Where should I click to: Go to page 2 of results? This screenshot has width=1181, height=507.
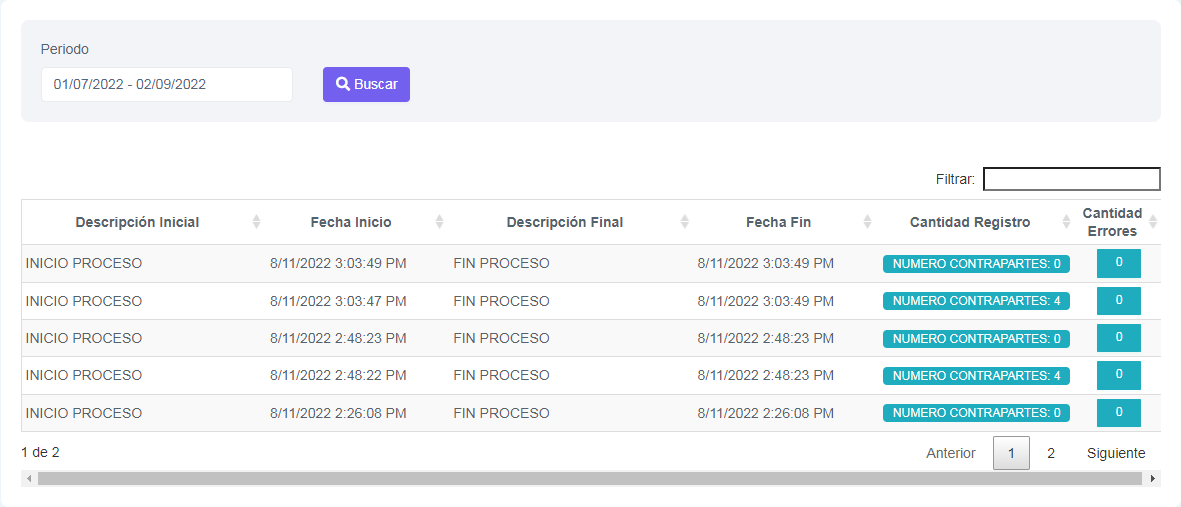[1051, 453]
